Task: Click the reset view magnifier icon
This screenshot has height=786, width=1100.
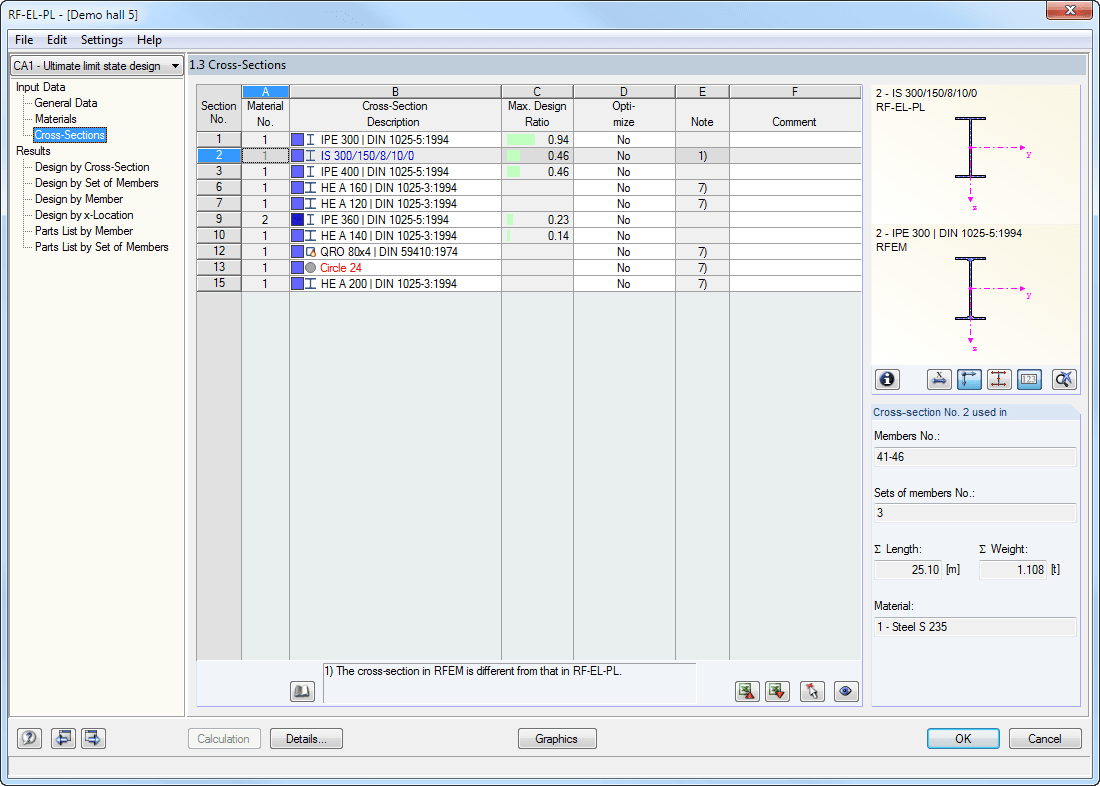Action: 1064,380
